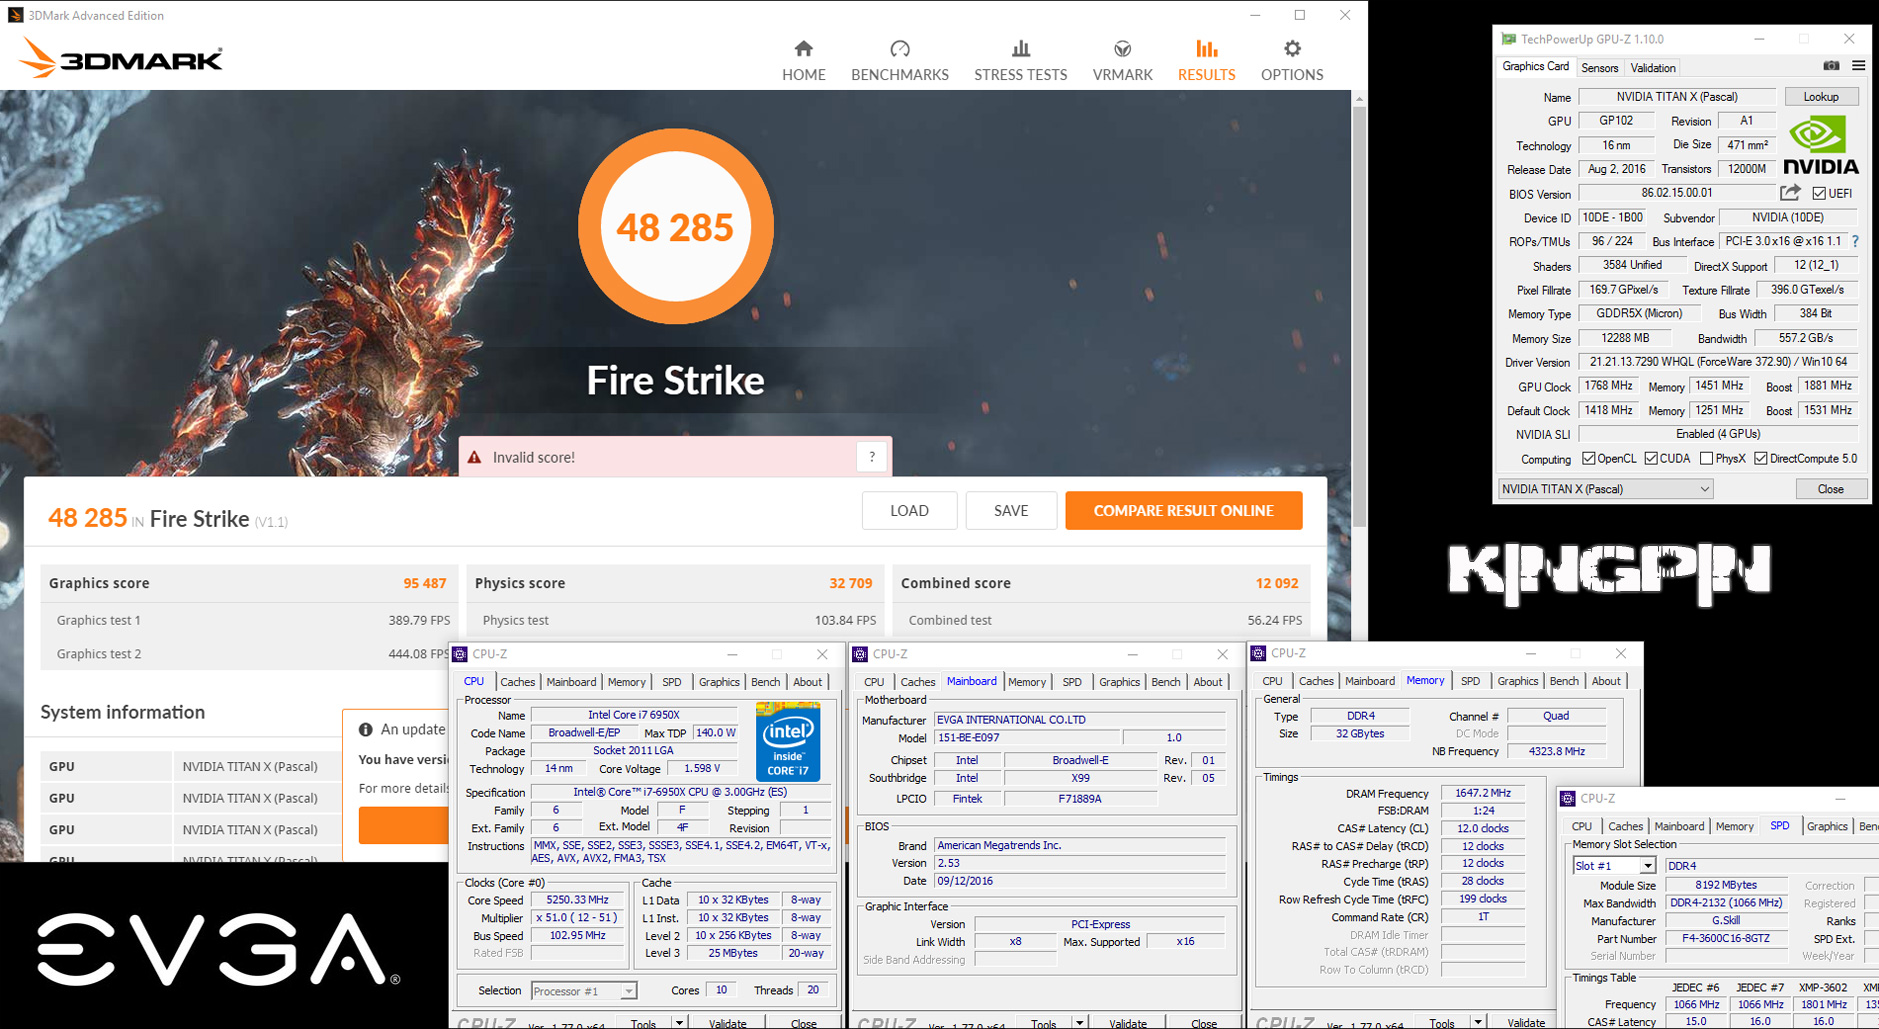Screen dimensions: 1879x1029
Task: Enable the PhysX checkbox
Action: [x=1706, y=459]
